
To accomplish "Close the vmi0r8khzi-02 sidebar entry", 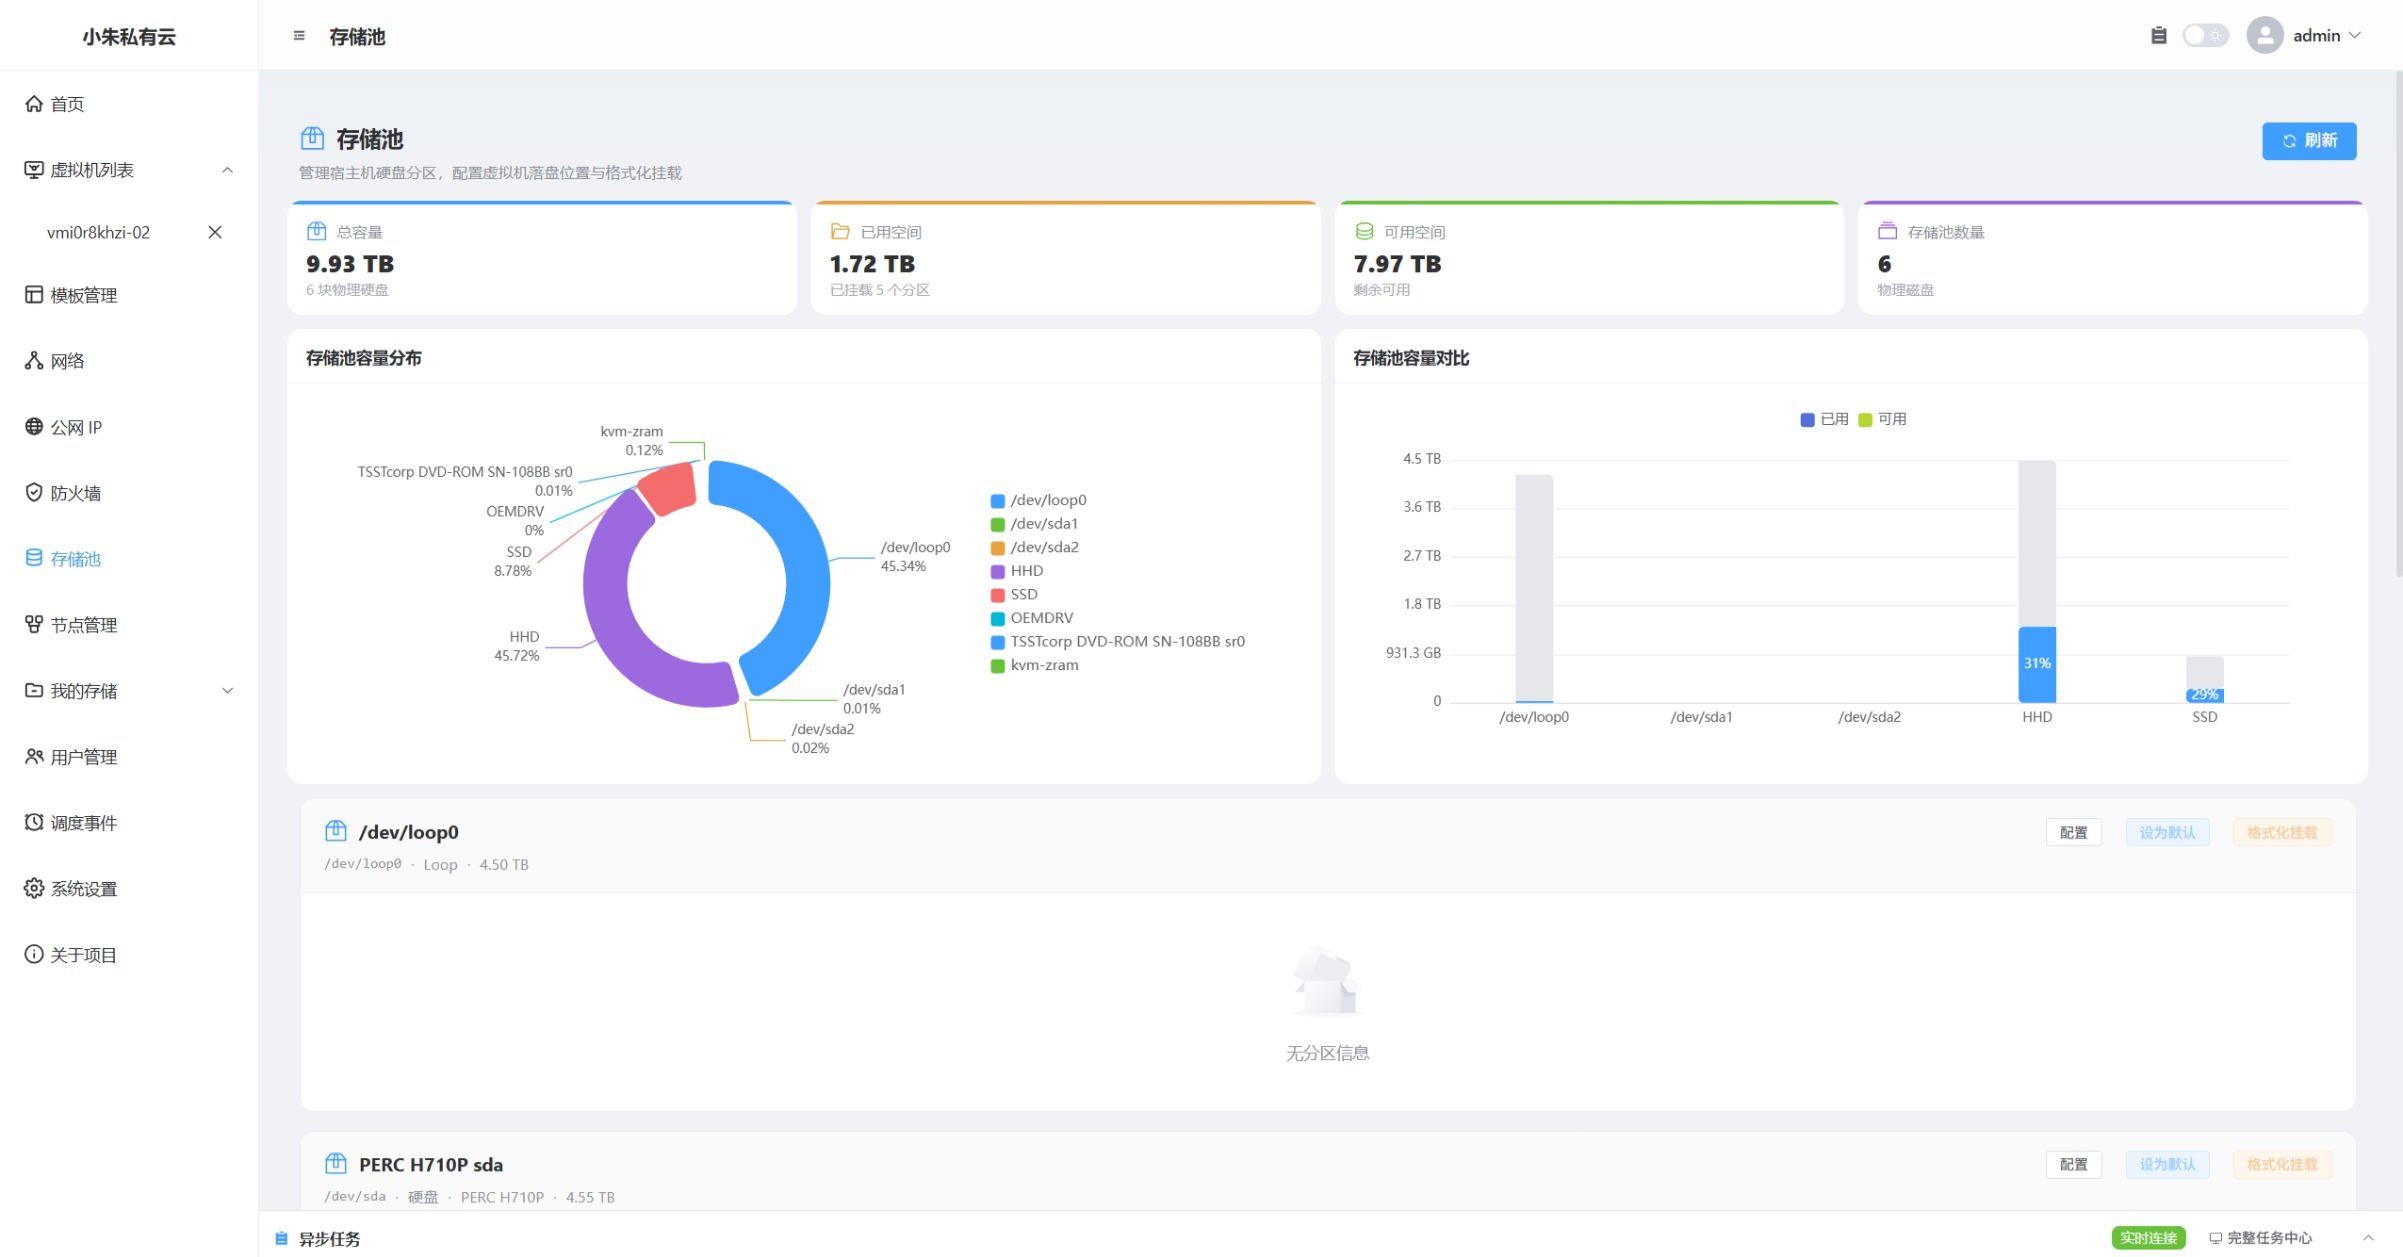I will pos(215,232).
